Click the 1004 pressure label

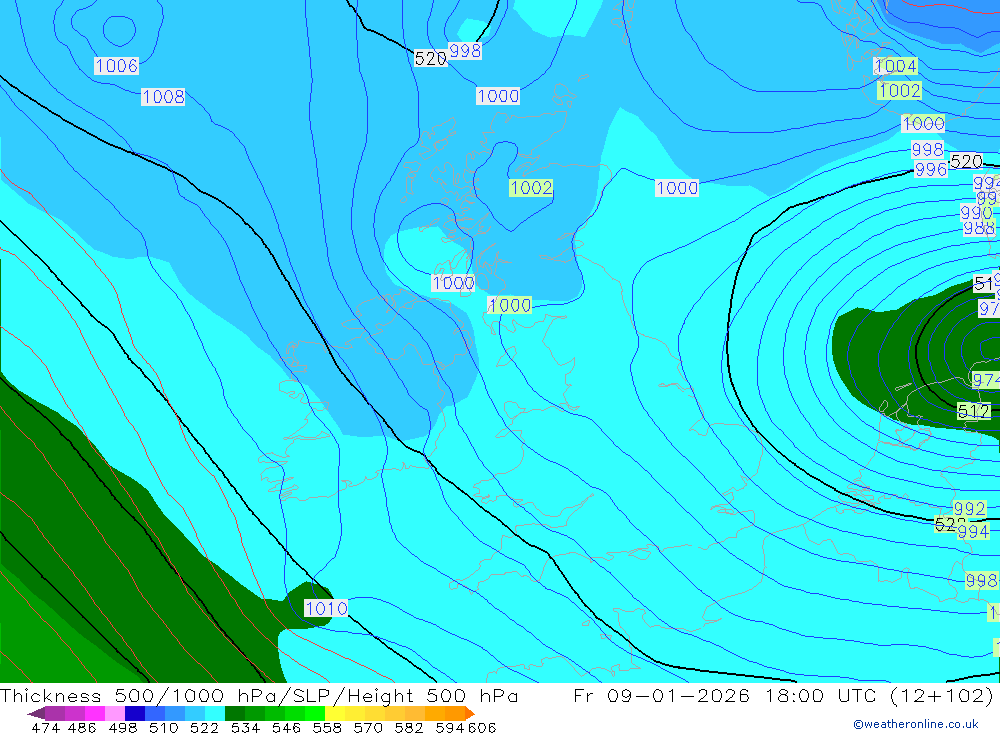895,66
